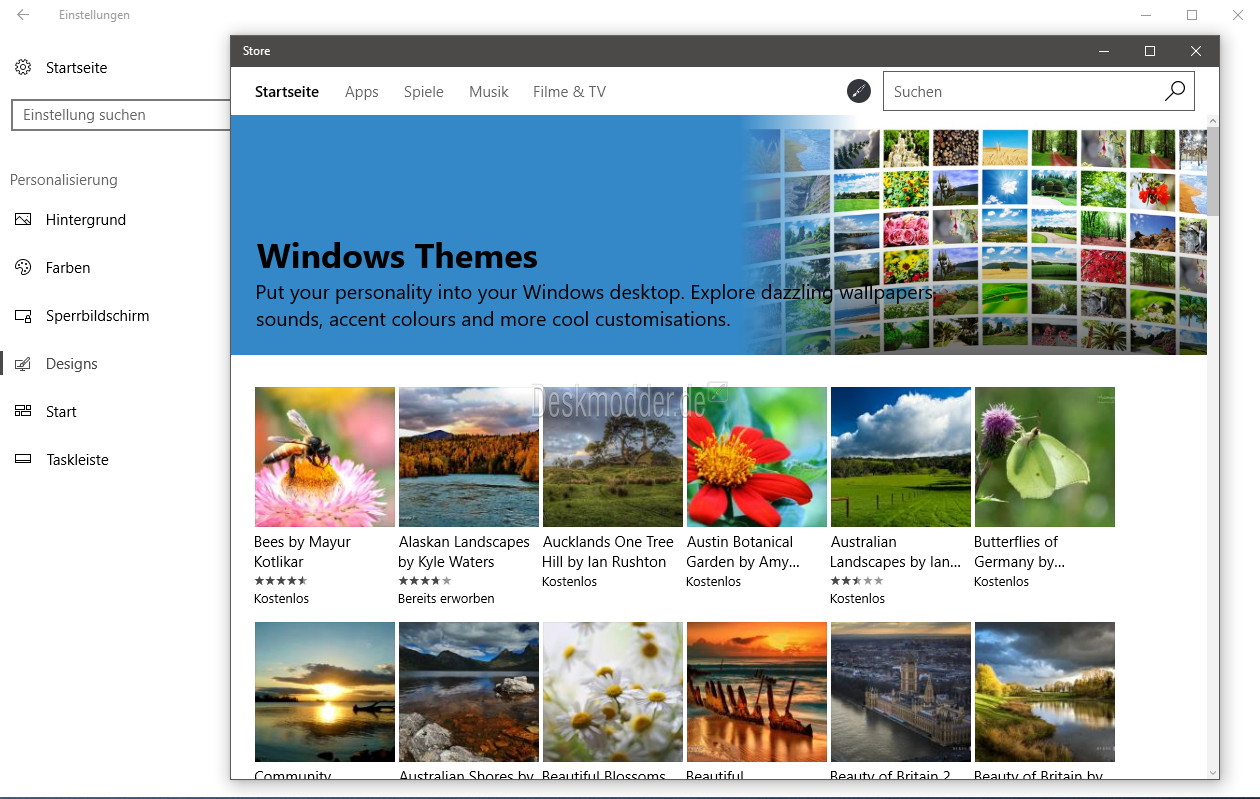
Task: Open Startseite gear in the Settings window
Action: 23,68
